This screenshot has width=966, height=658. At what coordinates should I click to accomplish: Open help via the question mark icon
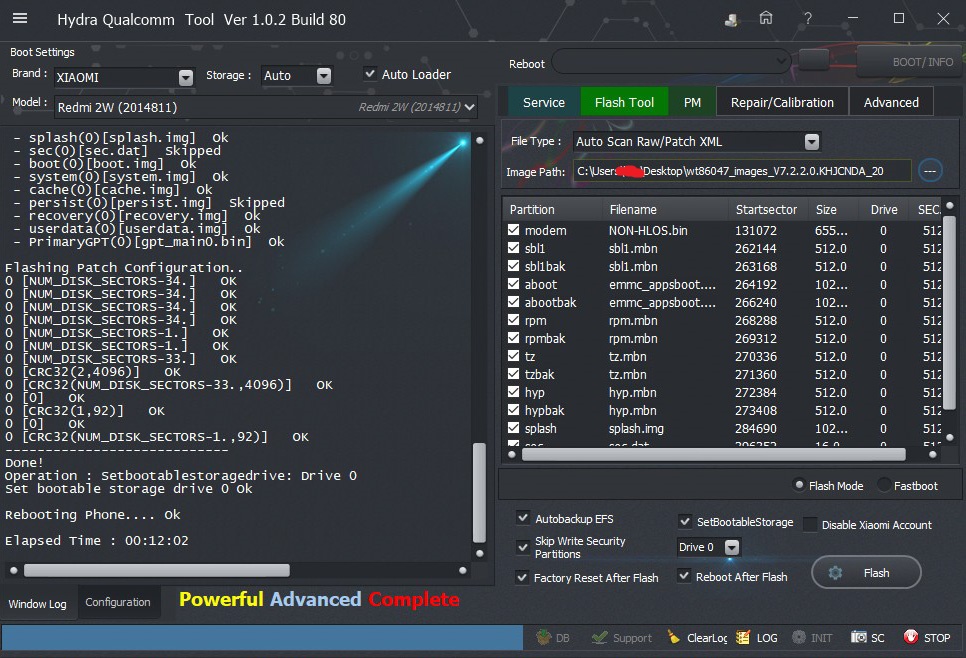pyautogui.click(x=808, y=18)
